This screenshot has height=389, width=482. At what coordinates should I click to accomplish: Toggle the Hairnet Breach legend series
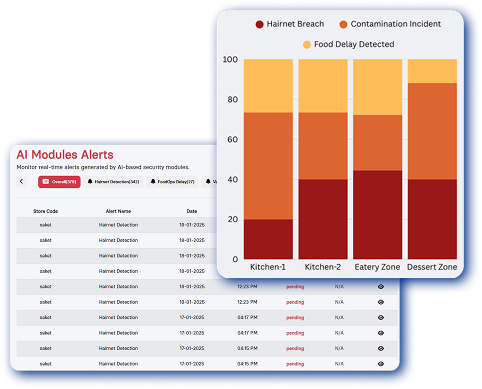tap(290, 24)
